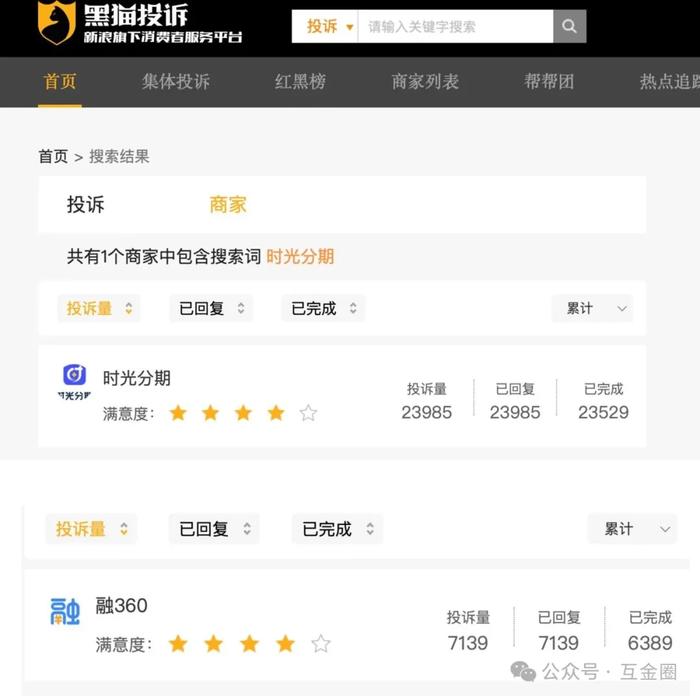Click the highlighted 时光分期 search term
The width and height of the screenshot is (700, 700).
(300, 256)
